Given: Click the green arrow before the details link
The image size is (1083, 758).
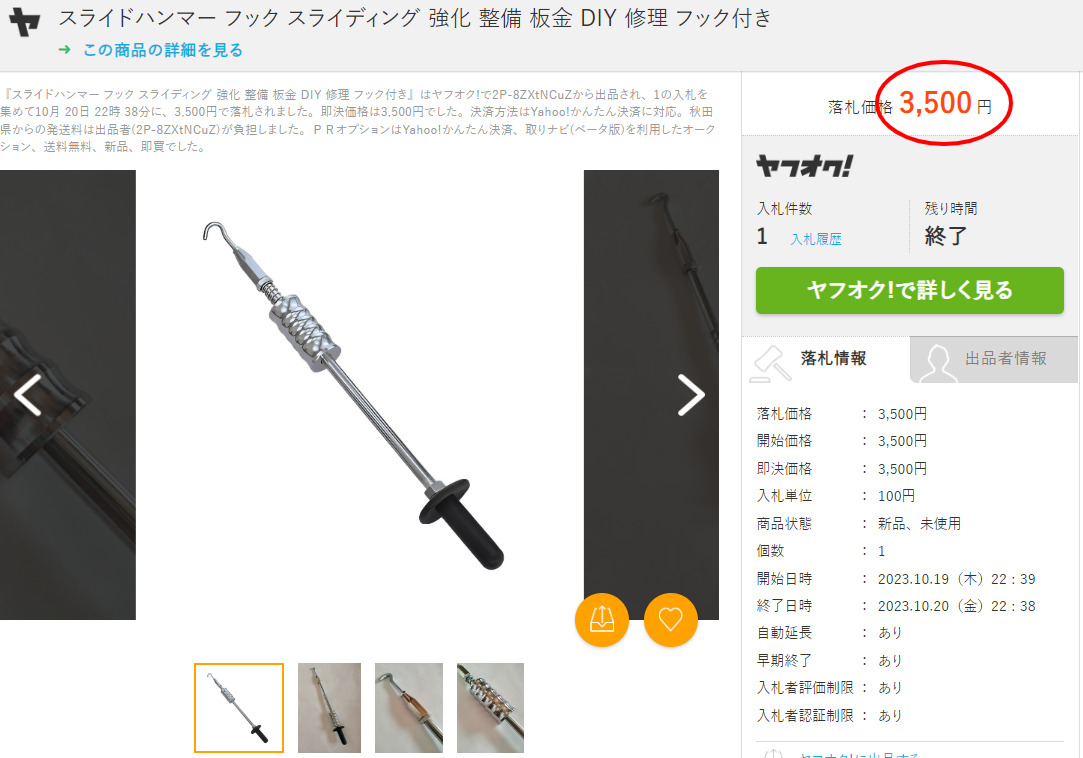Looking at the screenshot, I should [65, 50].
